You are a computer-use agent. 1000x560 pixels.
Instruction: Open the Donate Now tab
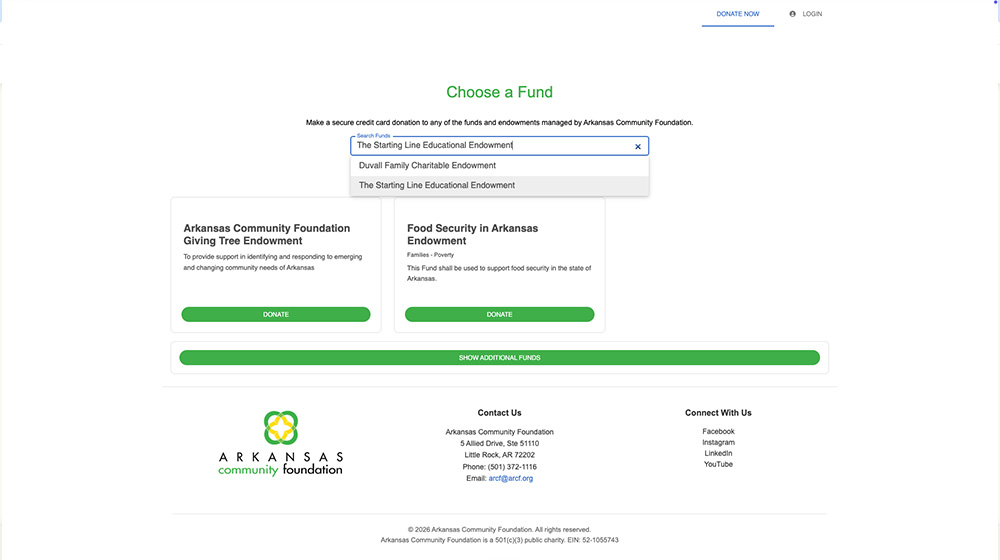click(738, 14)
